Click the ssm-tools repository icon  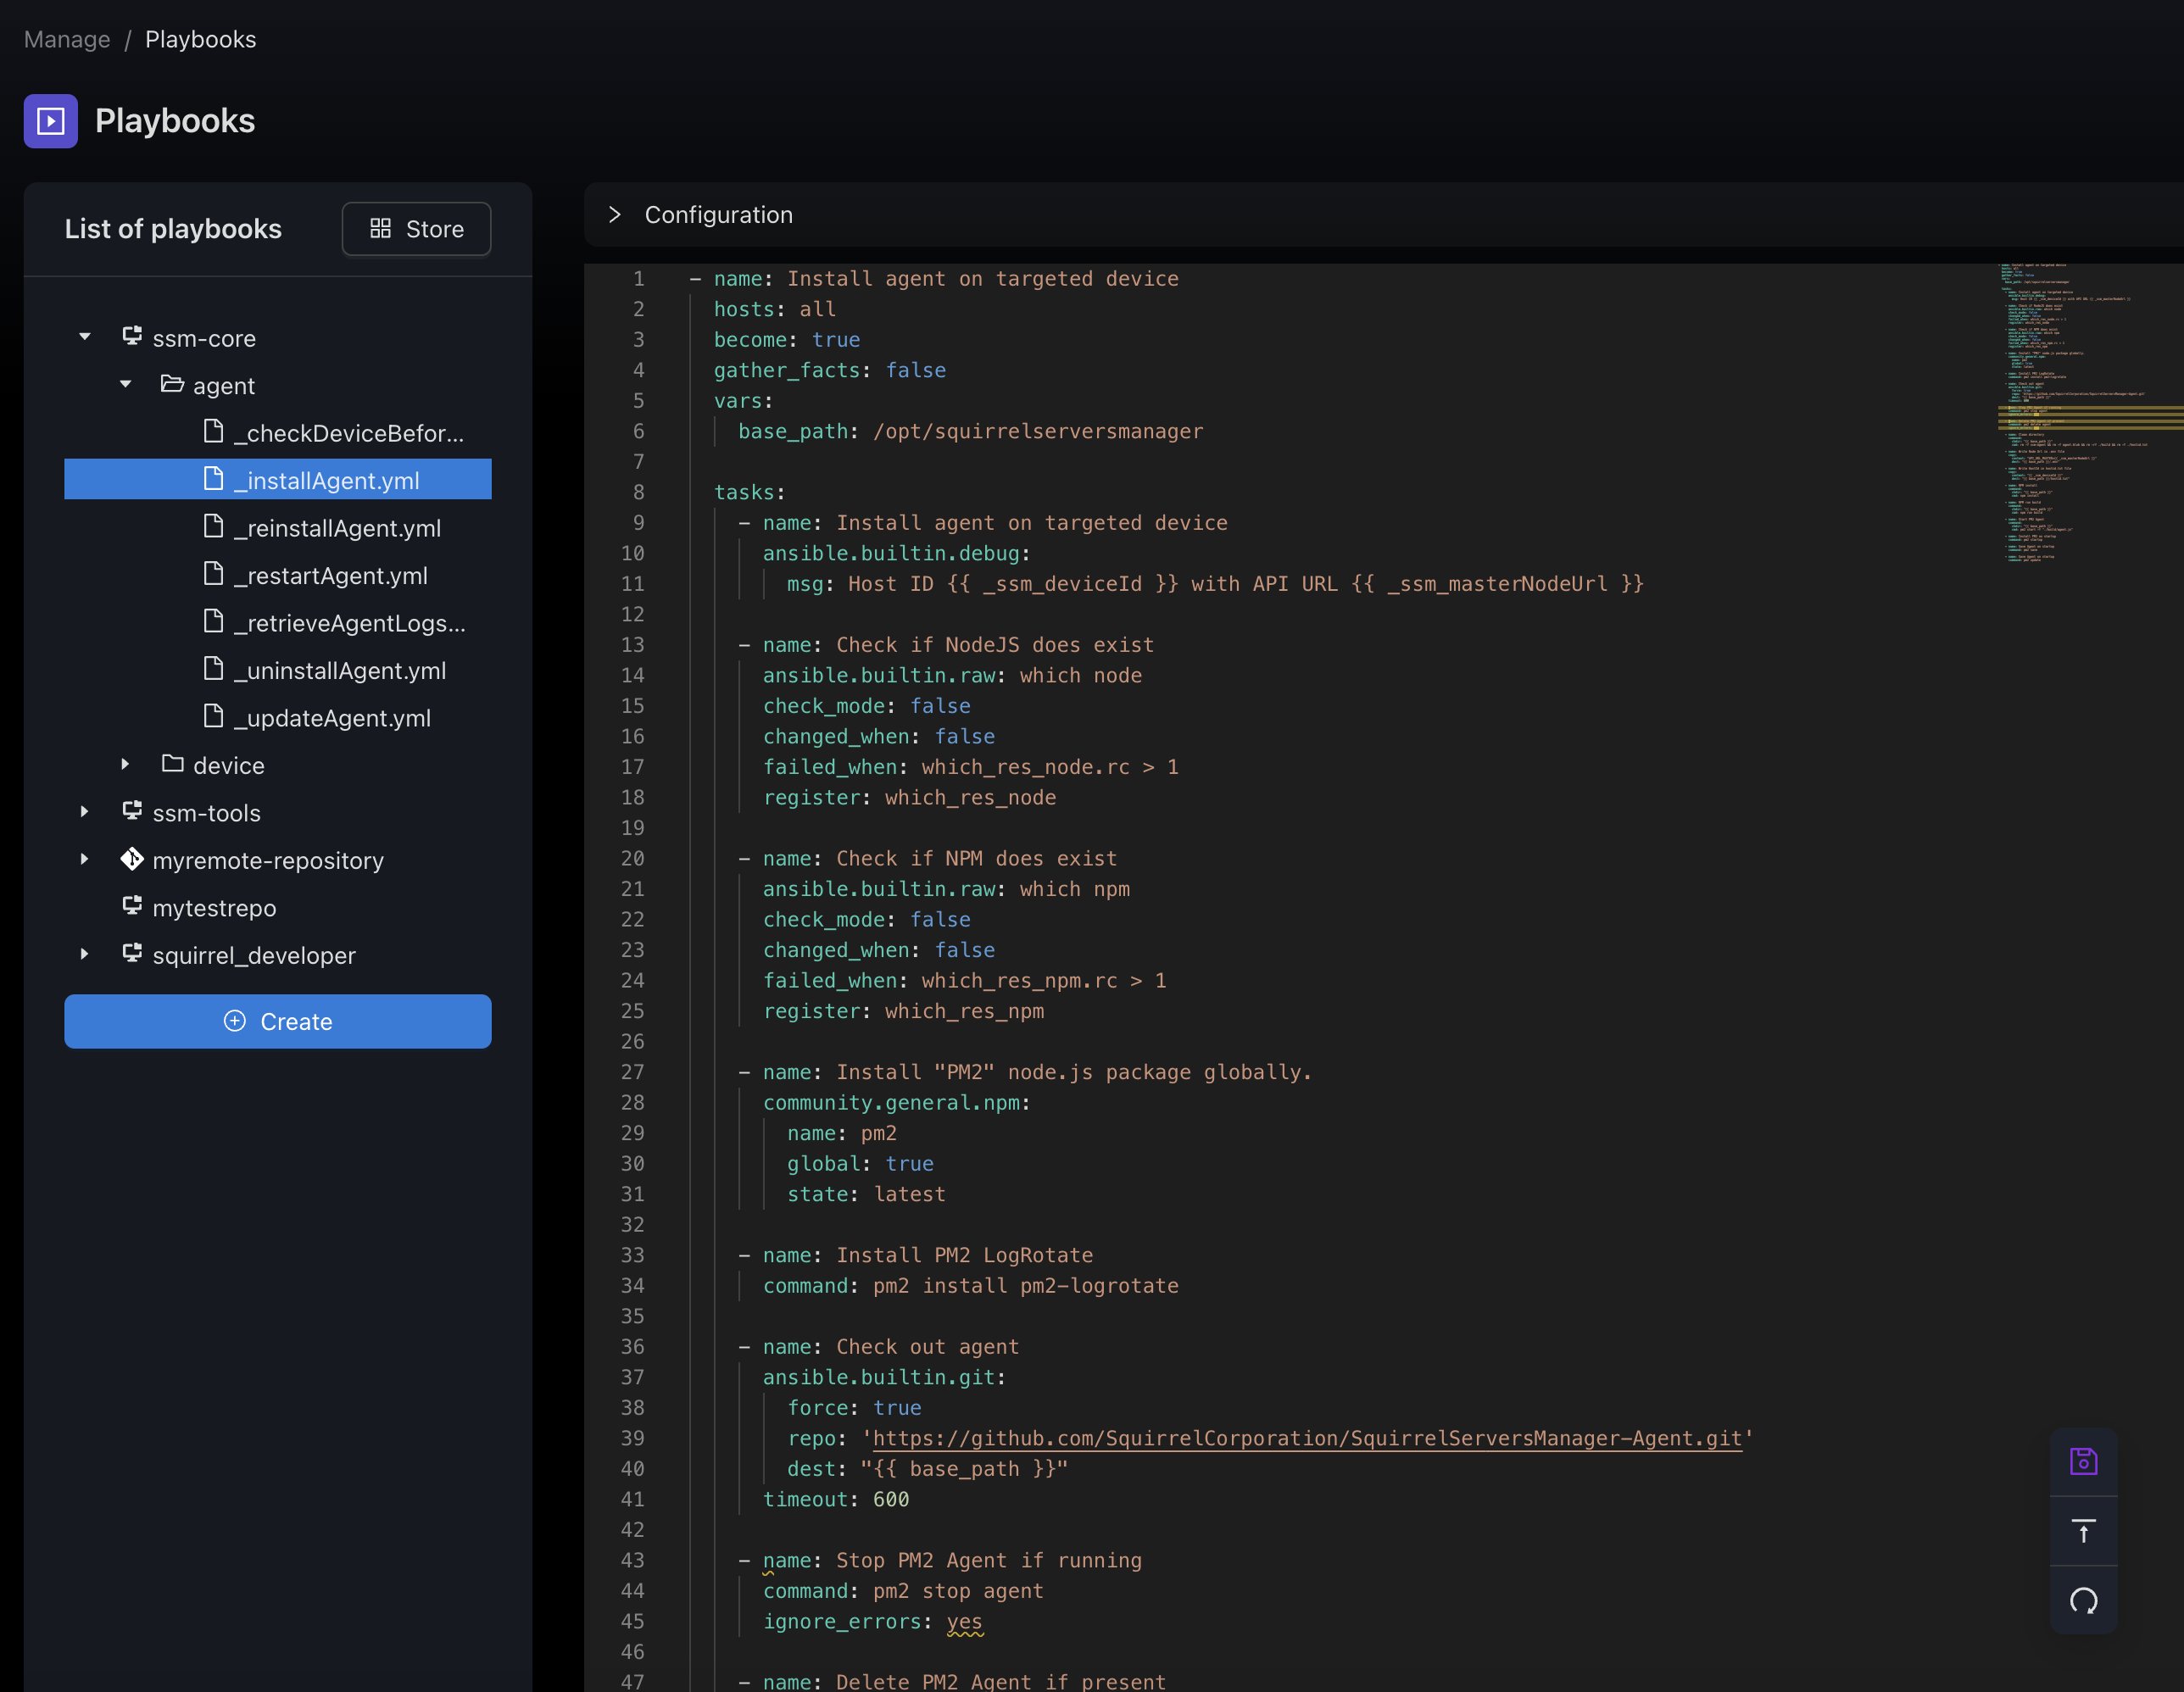coord(130,811)
